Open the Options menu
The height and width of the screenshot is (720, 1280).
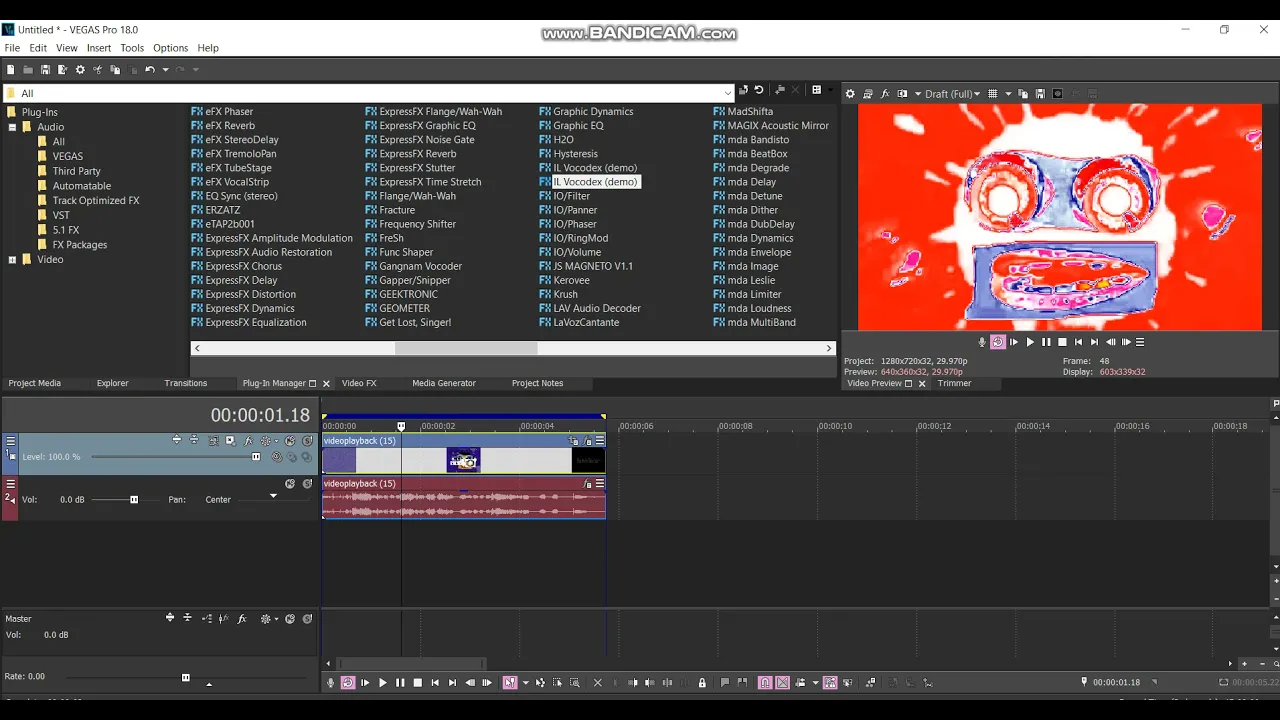[x=170, y=48]
